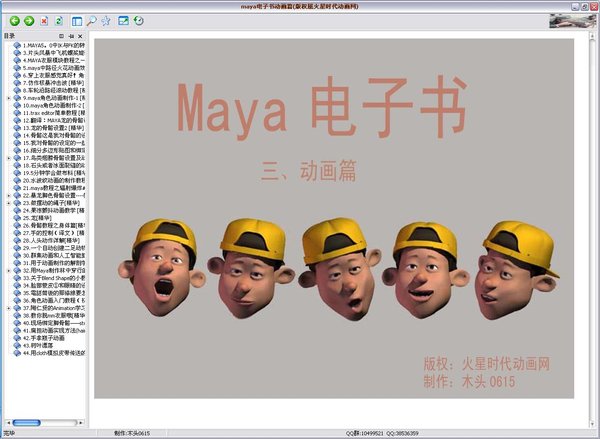The width and height of the screenshot is (600, 439).
Task: Open chapter 5.maya中路径火花动画
Action: point(54,68)
